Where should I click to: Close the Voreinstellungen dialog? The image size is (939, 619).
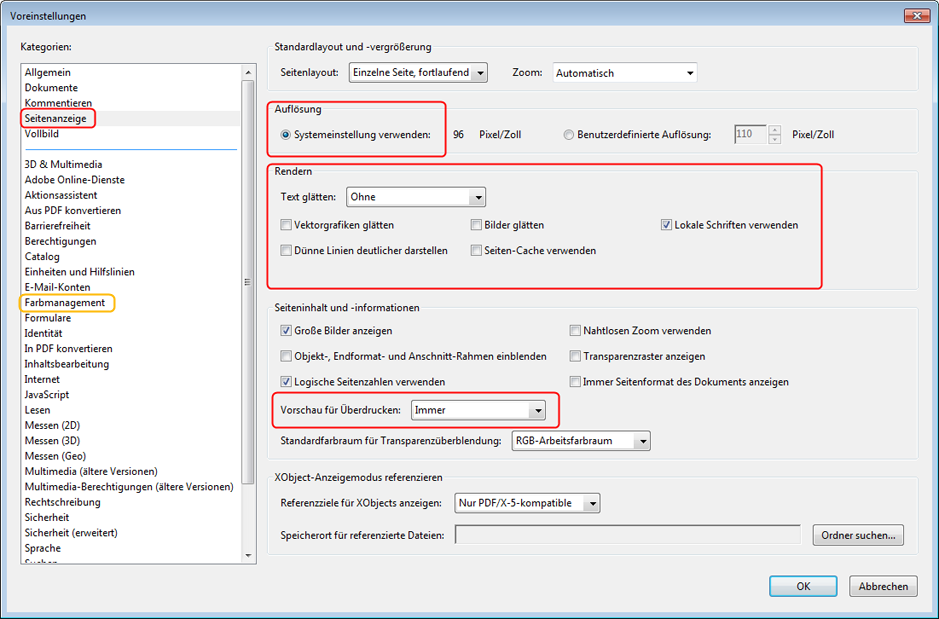click(x=916, y=16)
